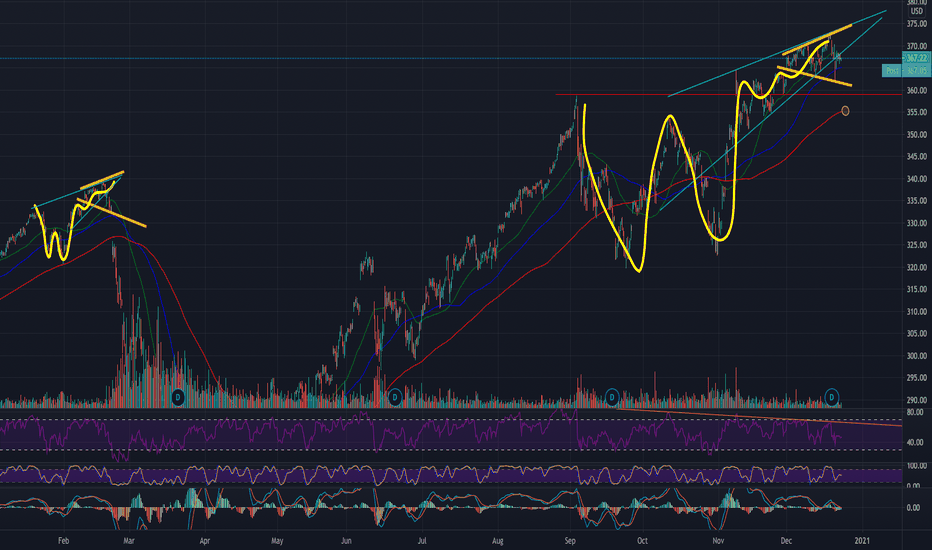
Task: Click the USD currency label on price axis
Action: (917, 11)
